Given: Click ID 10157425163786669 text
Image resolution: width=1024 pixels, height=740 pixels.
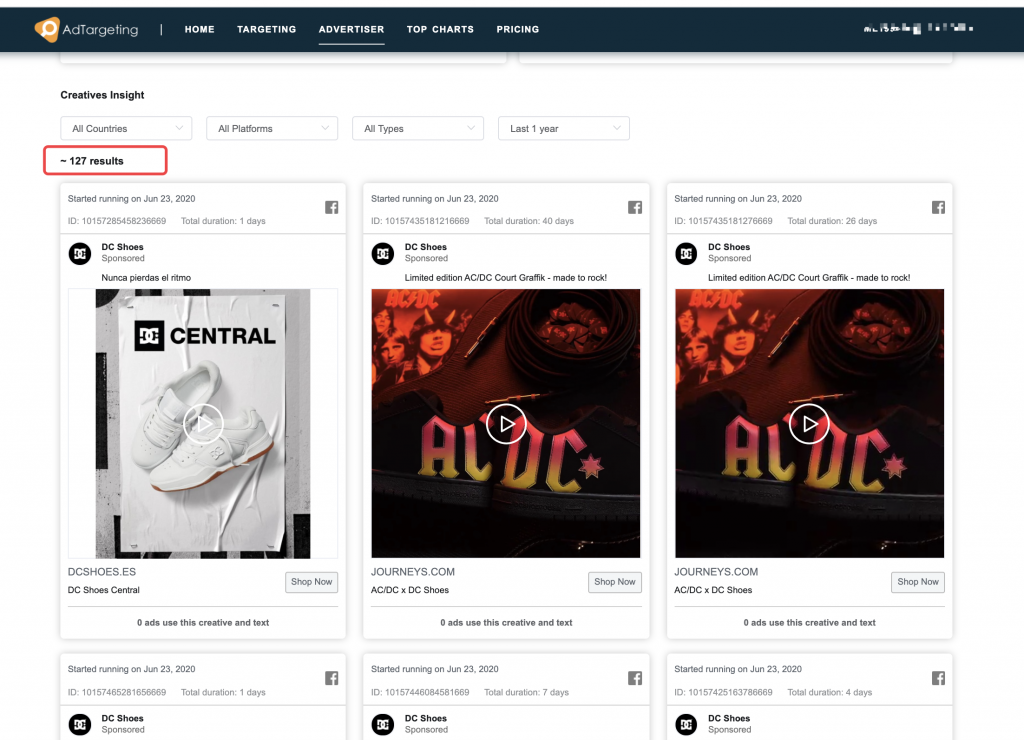Looking at the screenshot, I should click(x=724, y=692).
